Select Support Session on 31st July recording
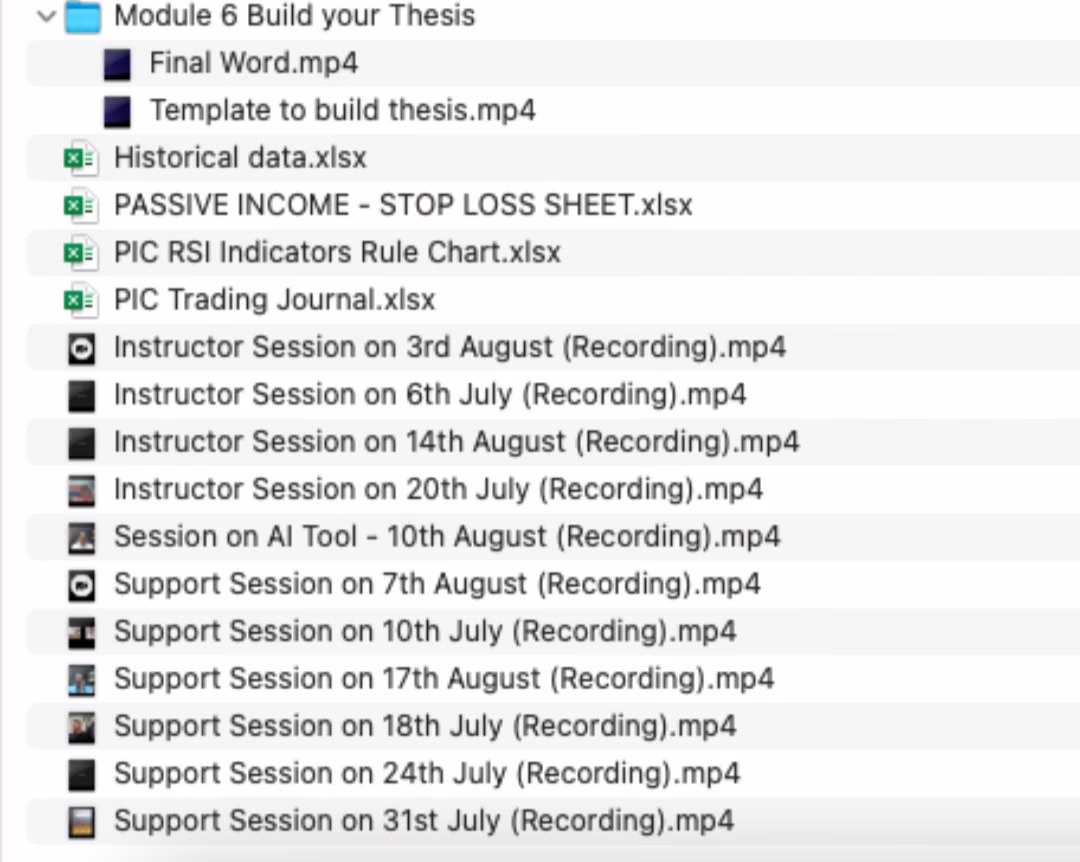The width and height of the screenshot is (1080, 862). point(423,822)
